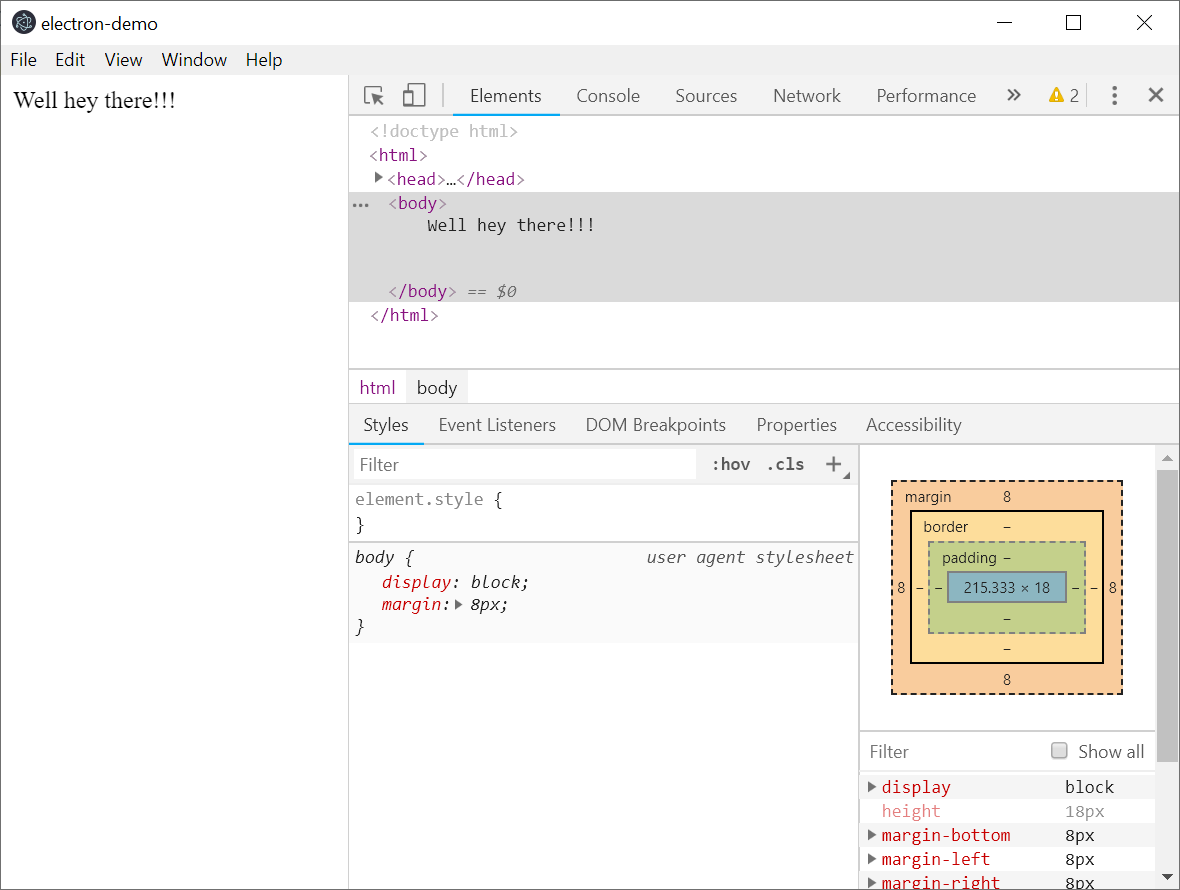The width and height of the screenshot is (1180, 890).
Task: Click the computed properties Filter field
Action: tap(954, 752)
